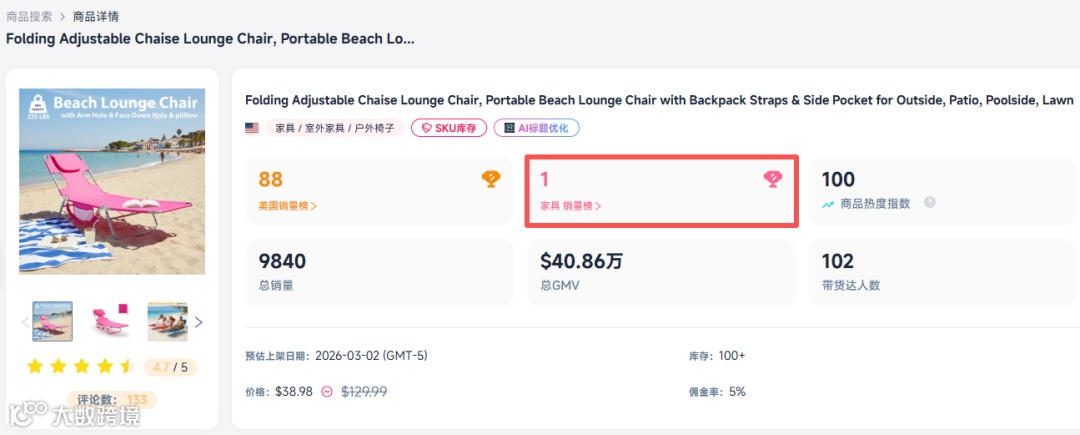Click the pink furniture sales rank trophy icon
This screenshot has height=435, width=1080.
772,179
